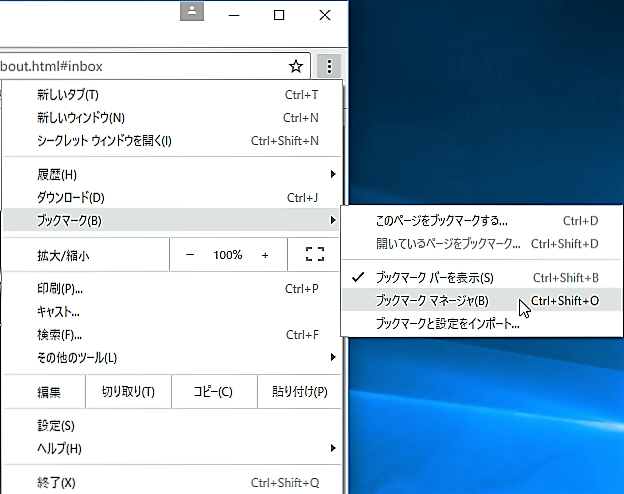Click 開いているページをブックマーク... submenu item

482,244
